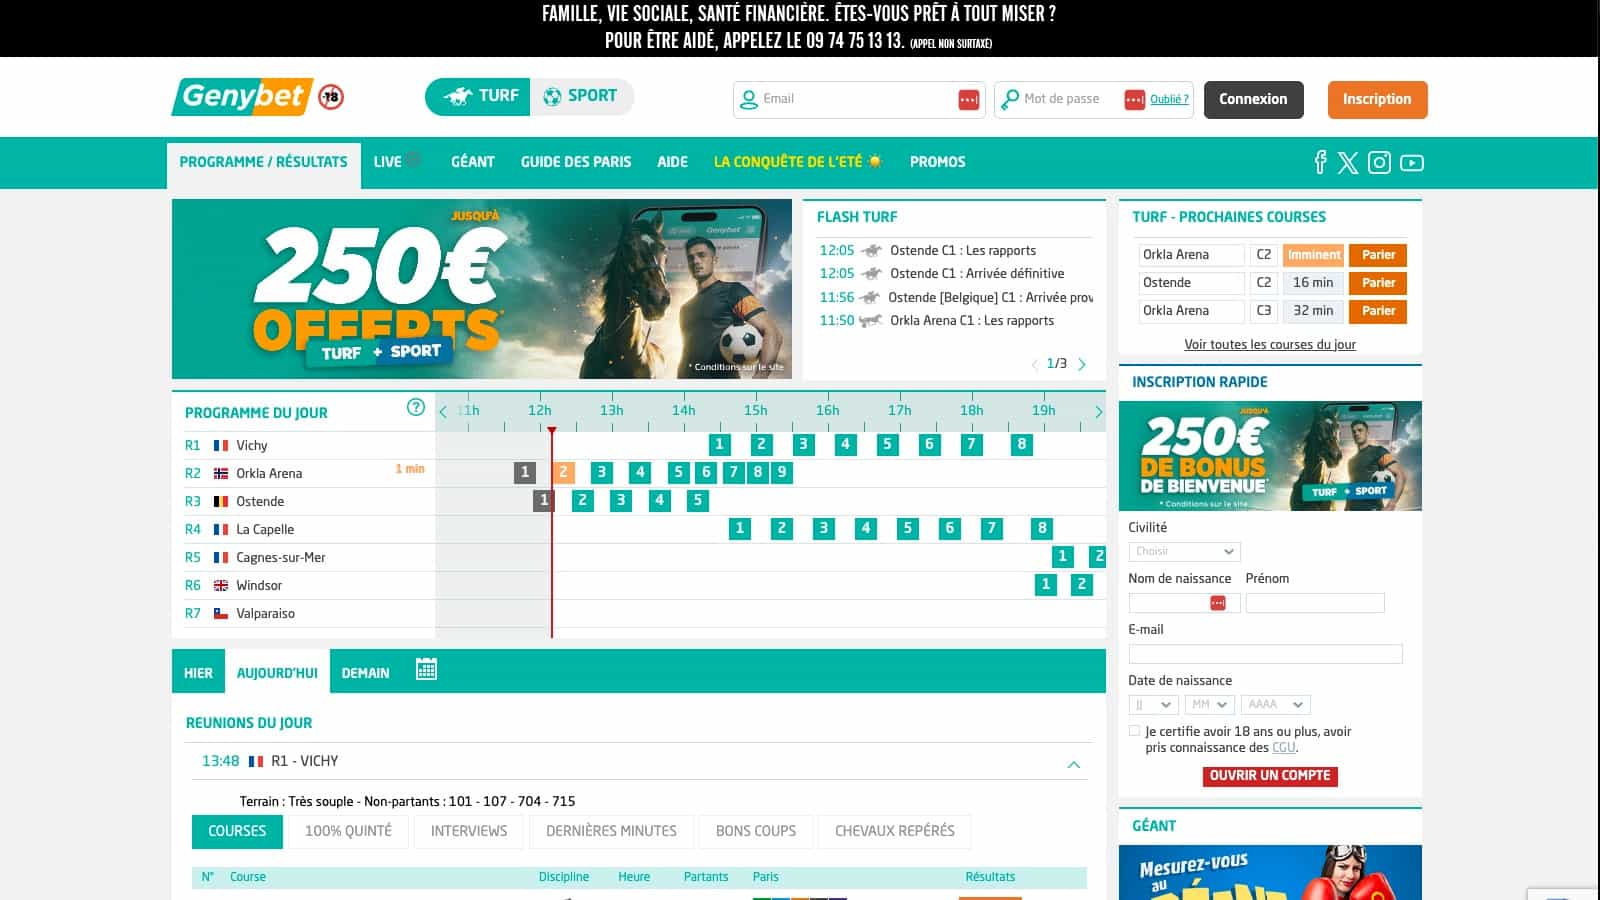Select Ostende race 5 timeline marker

tap(698, 500)
